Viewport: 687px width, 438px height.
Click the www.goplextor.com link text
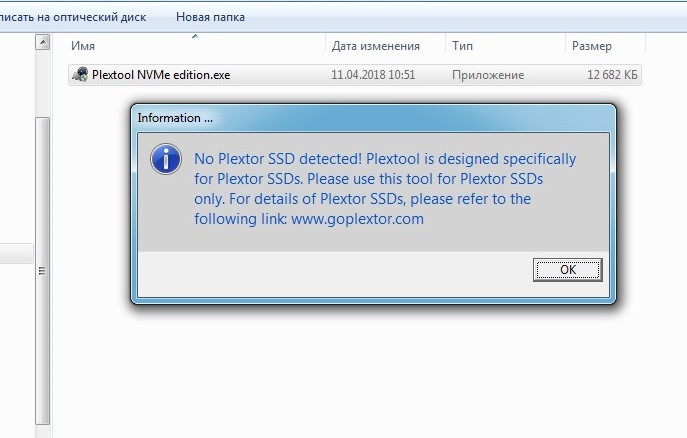coord(358,219)
